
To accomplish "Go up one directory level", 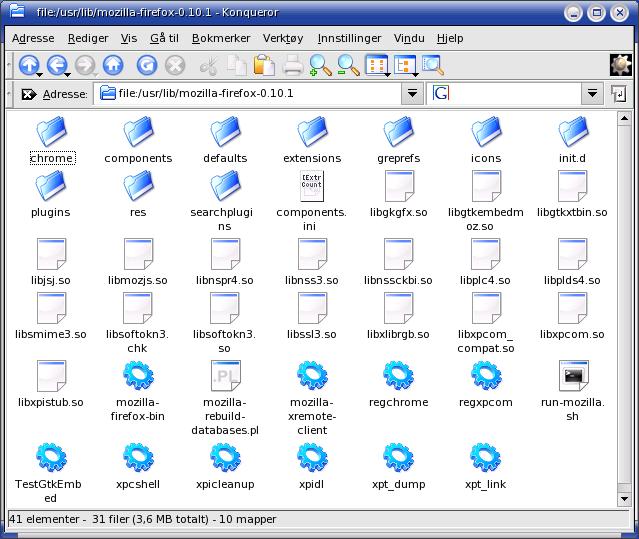I will tap(28, 65).
